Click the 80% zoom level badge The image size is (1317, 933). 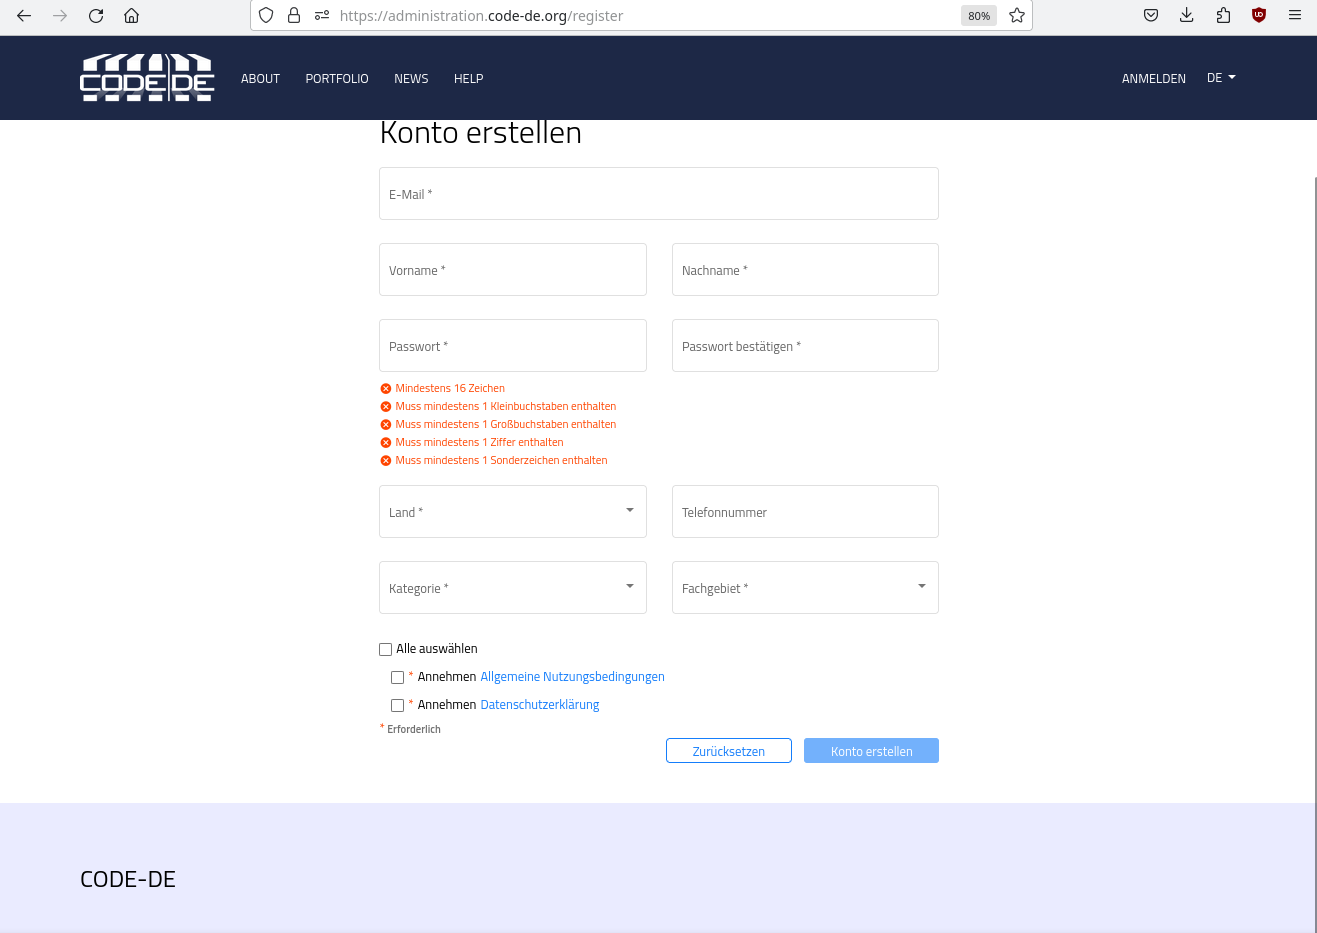point(979,16)
